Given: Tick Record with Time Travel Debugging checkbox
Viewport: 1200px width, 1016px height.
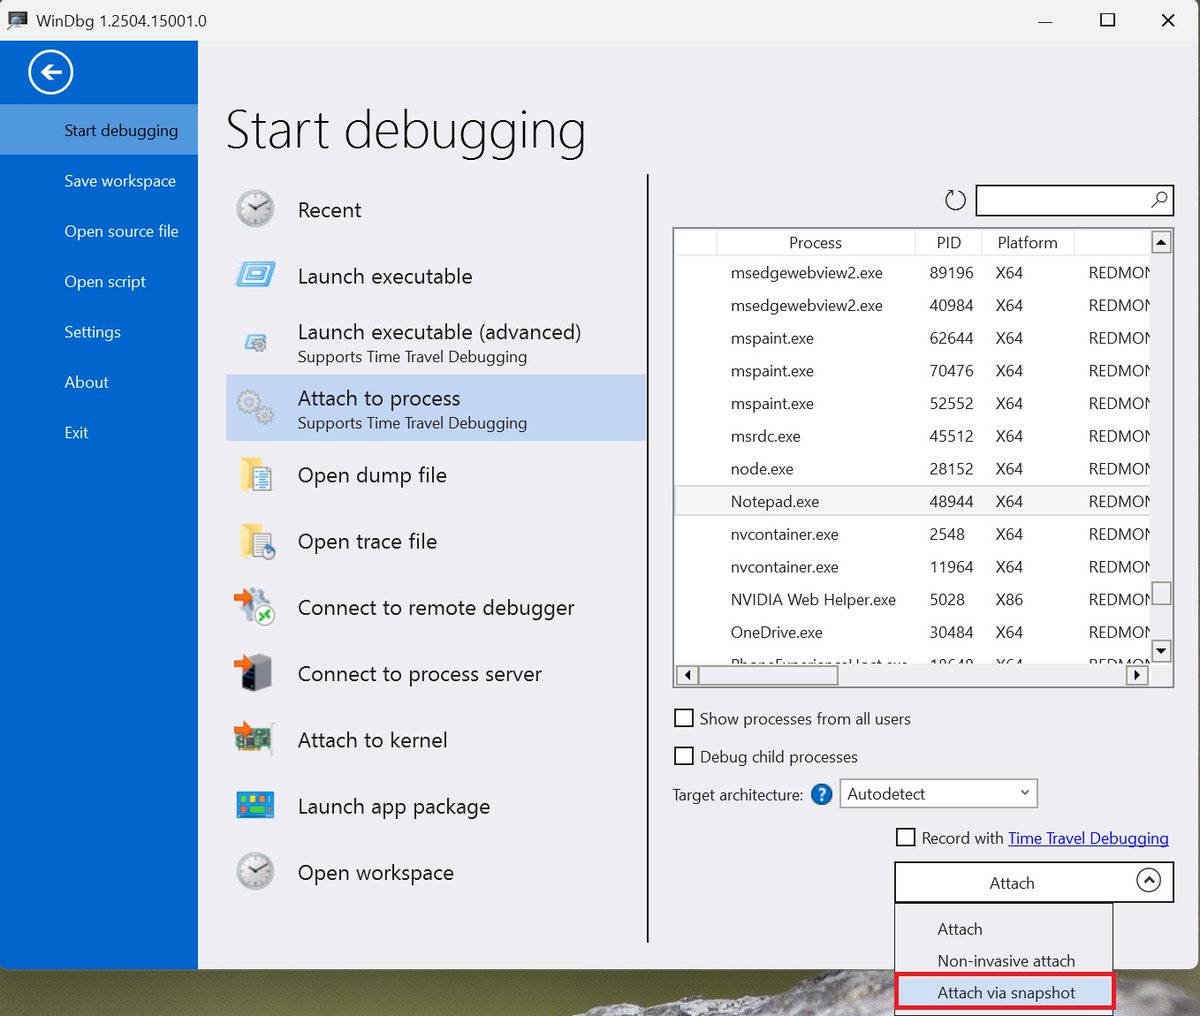Looking at the screenshot, I should tap(906, 837).
